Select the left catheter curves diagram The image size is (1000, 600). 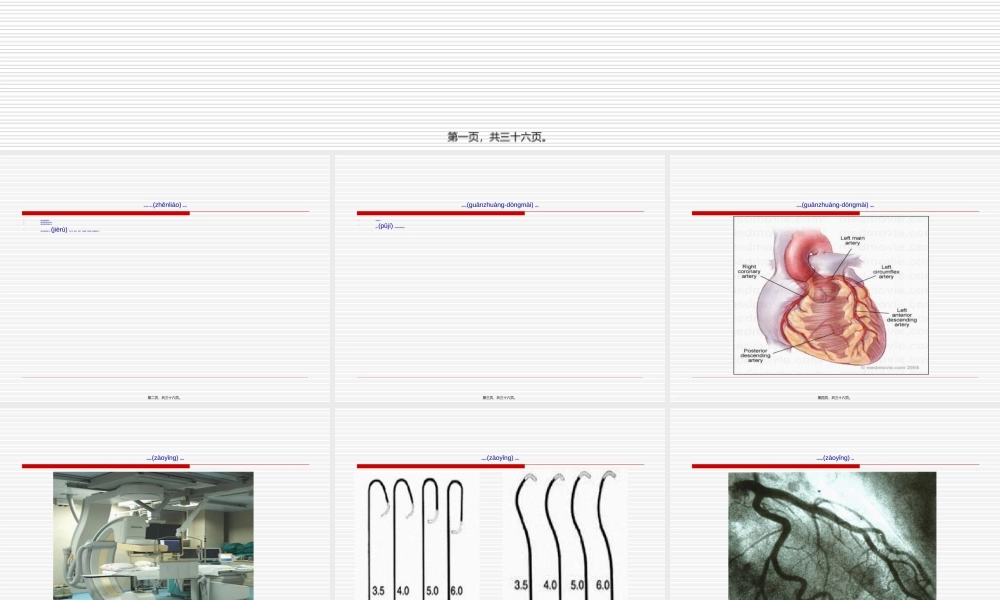tap(418, 535)
